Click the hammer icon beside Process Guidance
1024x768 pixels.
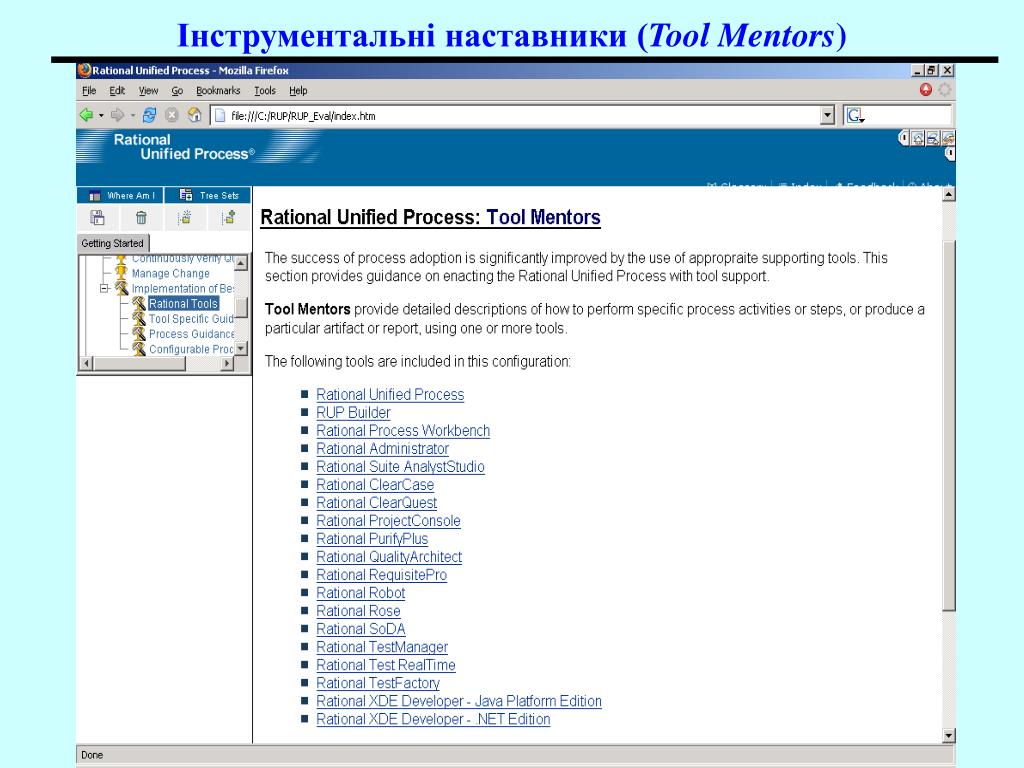[138, 334]
